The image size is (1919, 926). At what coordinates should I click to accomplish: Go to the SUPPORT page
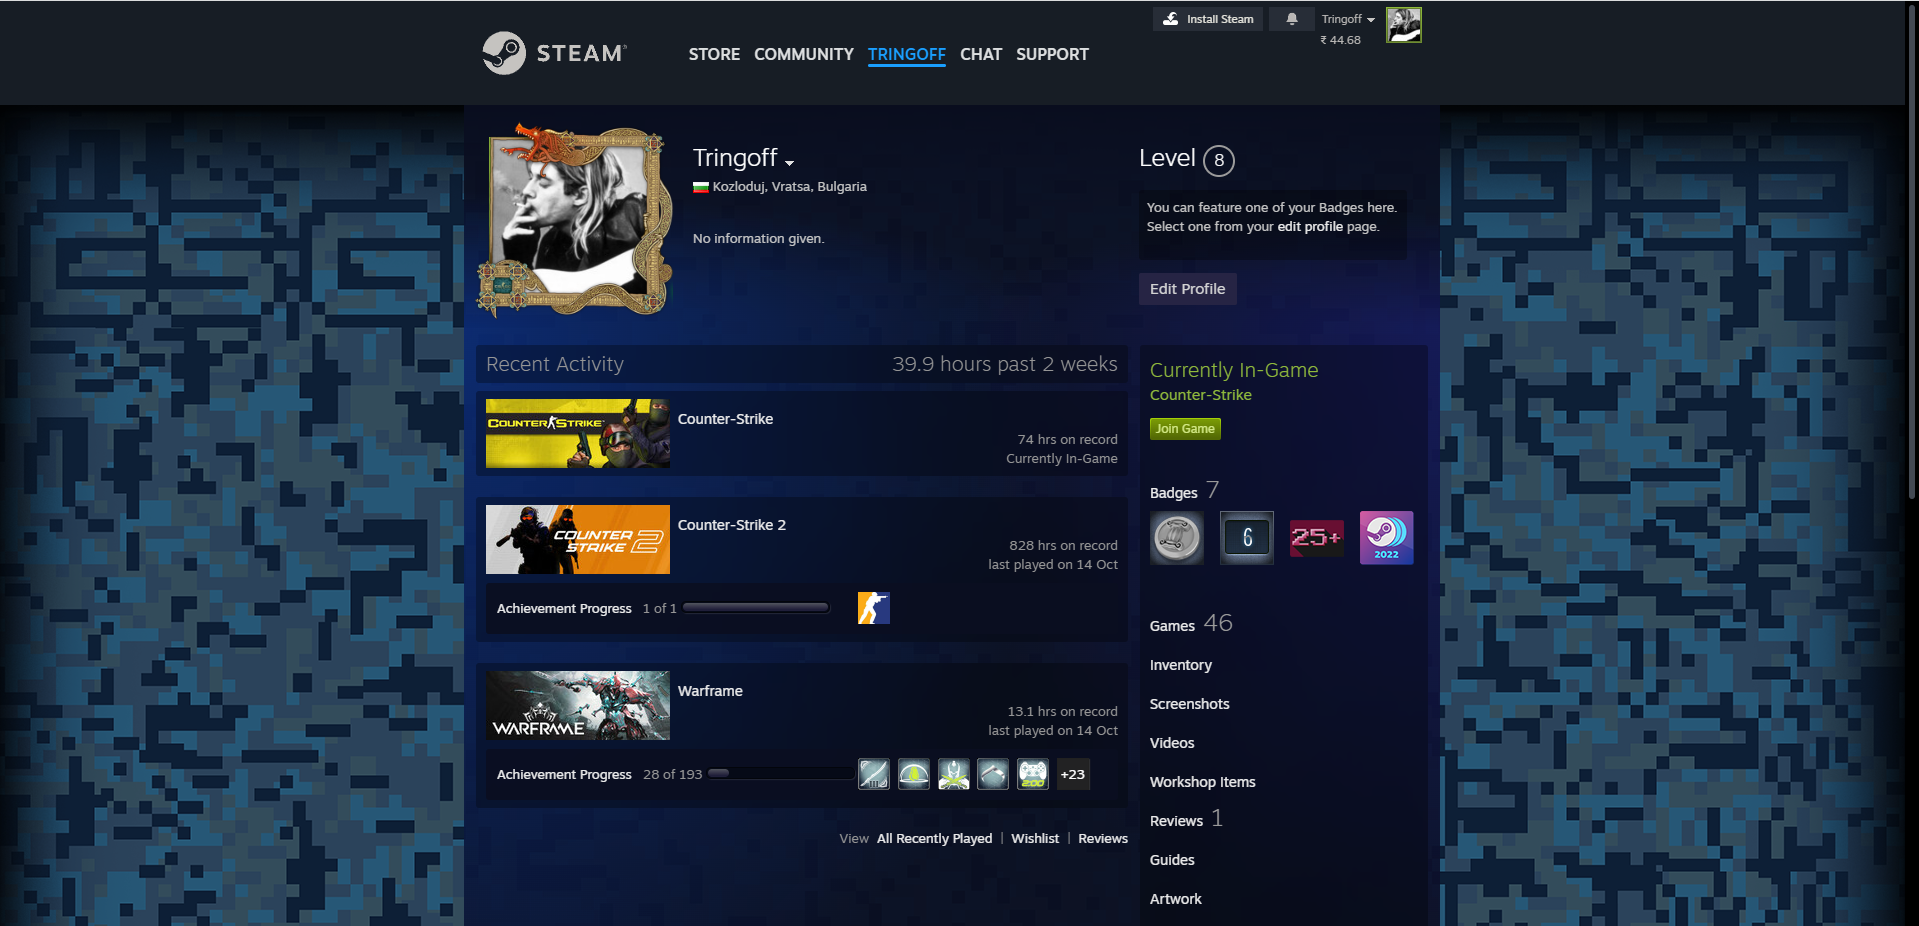pos(1052,54)
